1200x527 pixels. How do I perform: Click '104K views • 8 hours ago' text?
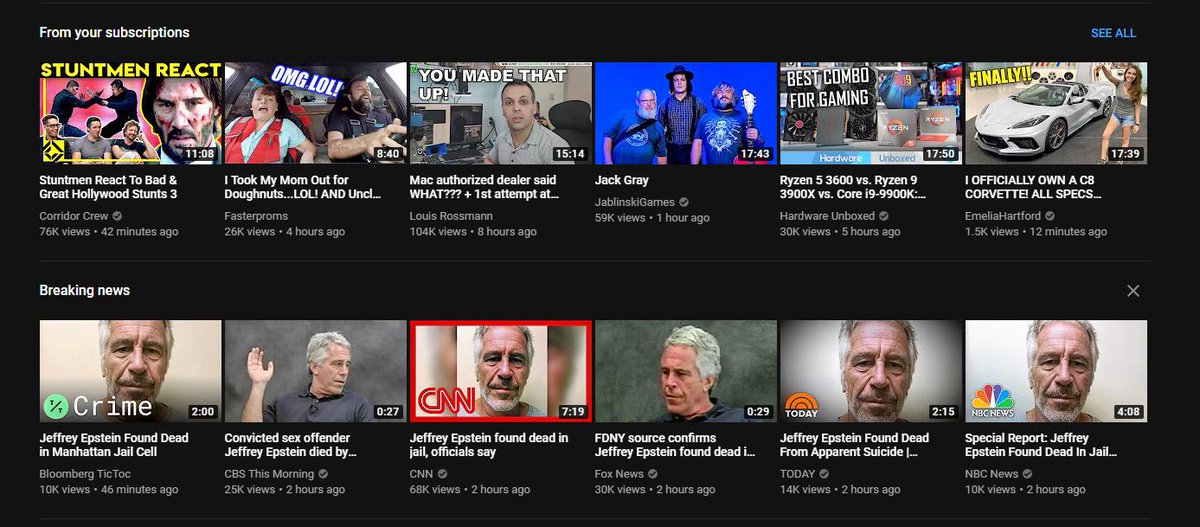(473, 232)
